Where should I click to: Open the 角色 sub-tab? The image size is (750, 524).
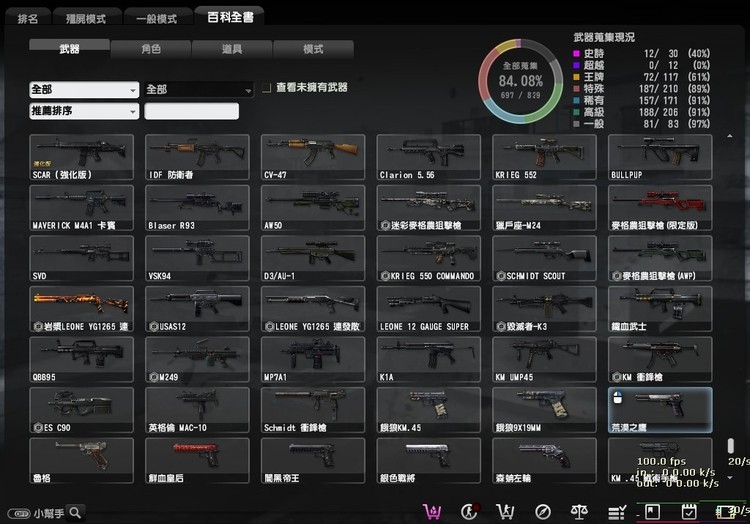[151, 49]
